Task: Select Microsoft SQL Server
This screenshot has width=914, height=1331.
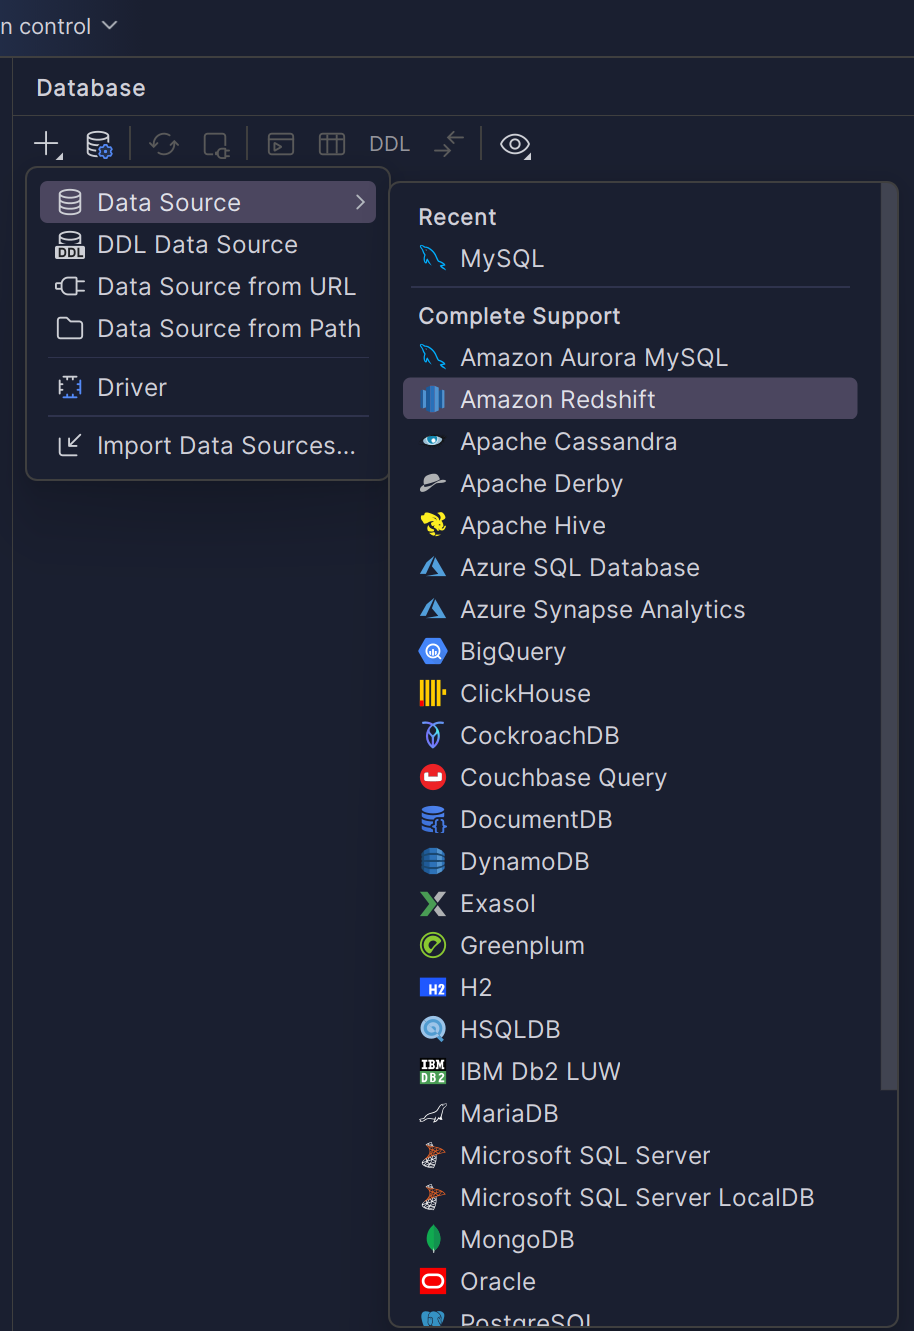Action: click(x=630, y=1155)
